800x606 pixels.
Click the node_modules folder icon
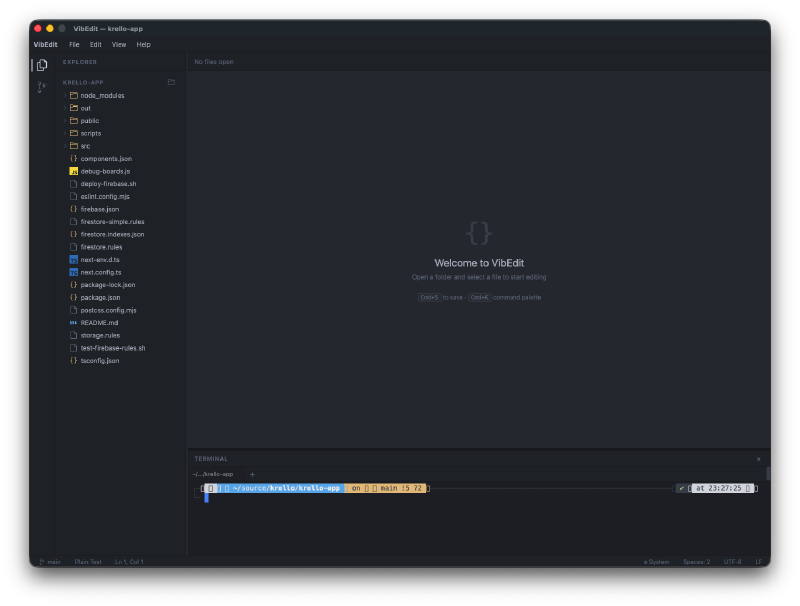point(74,95)
